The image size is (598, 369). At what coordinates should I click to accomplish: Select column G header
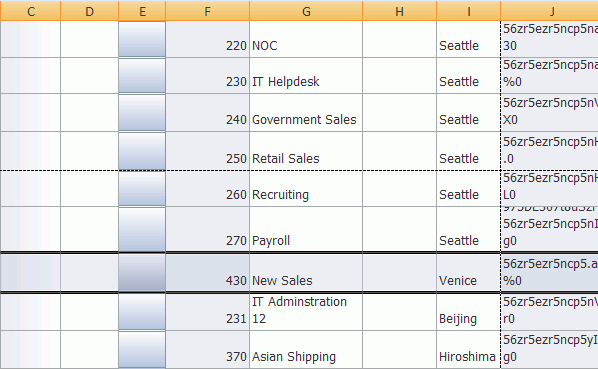[x=306, y=11]
